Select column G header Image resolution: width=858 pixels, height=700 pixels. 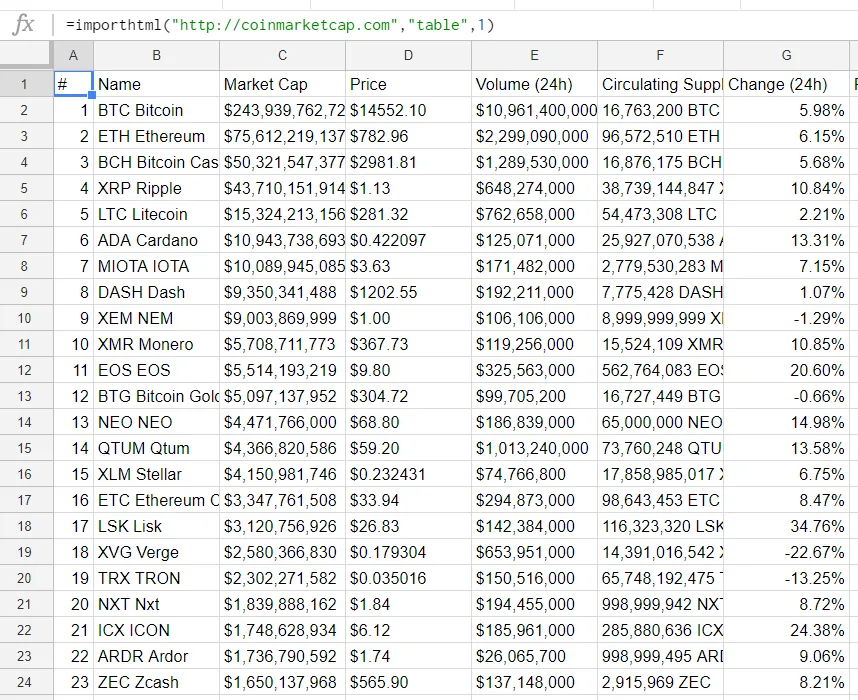(x=786, y=55)
